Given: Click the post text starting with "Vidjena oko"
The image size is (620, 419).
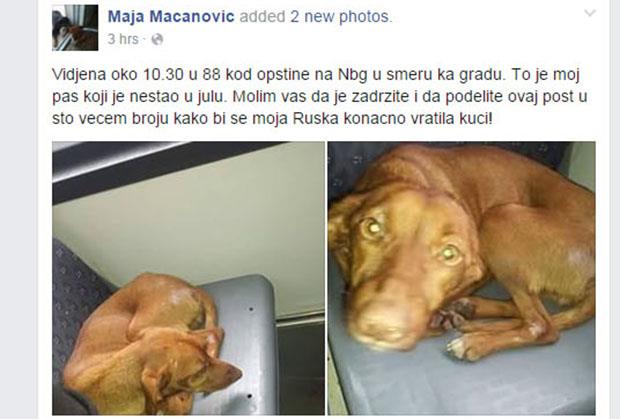Looking at the screenshot, I should point(319,96).
